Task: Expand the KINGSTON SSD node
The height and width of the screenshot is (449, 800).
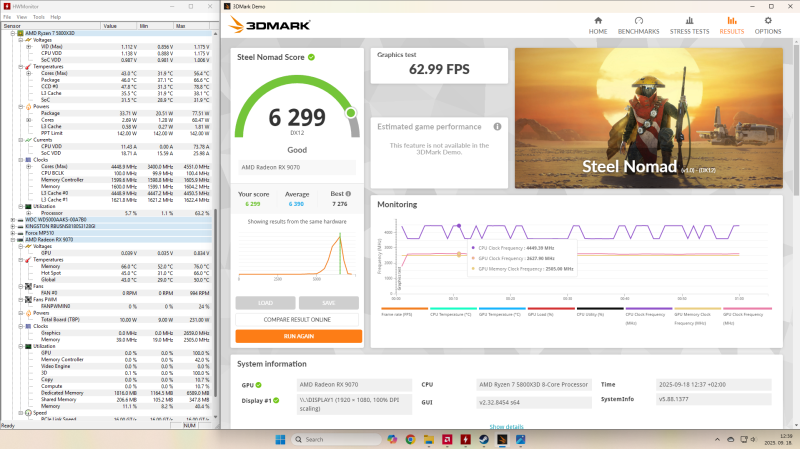Action: [13, 227]
